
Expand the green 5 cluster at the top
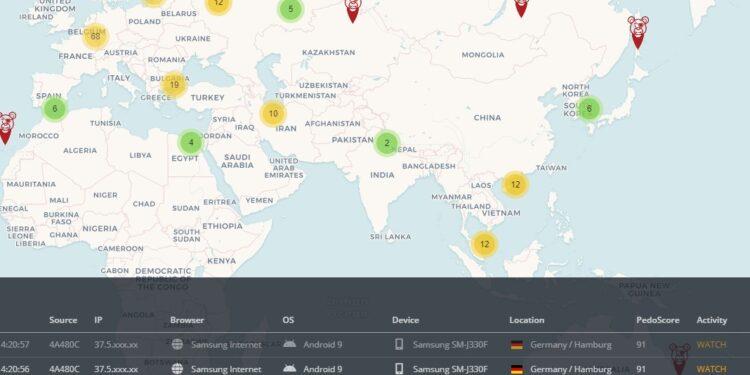[291, 9]
